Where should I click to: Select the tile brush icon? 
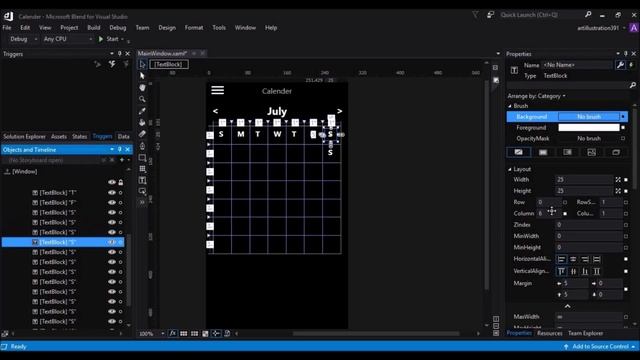point(591,152)
